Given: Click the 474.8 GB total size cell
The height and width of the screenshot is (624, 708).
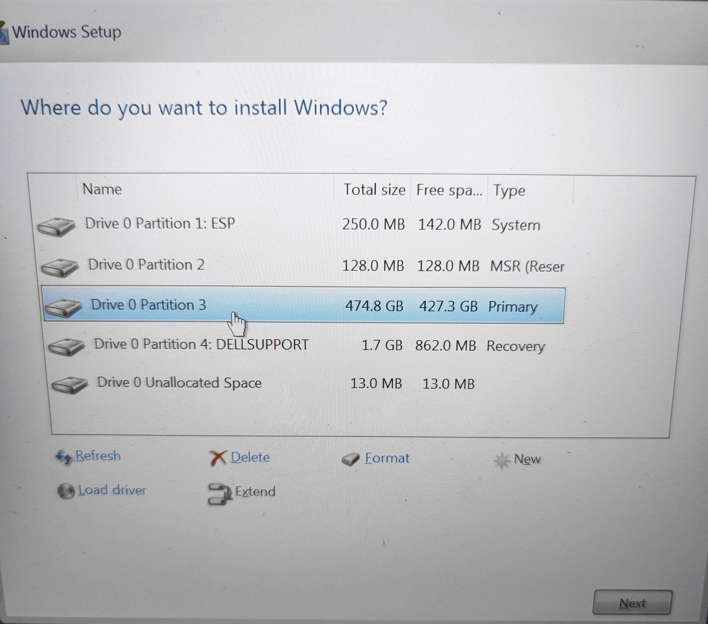Looking at the screenshot, I should pyautogui.click(x=374, y=306).
